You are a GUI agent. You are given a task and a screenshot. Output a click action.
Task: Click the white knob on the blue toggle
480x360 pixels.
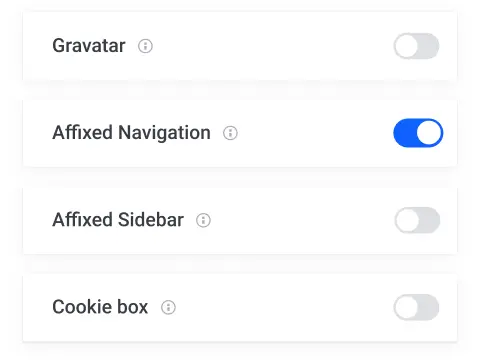429,133
